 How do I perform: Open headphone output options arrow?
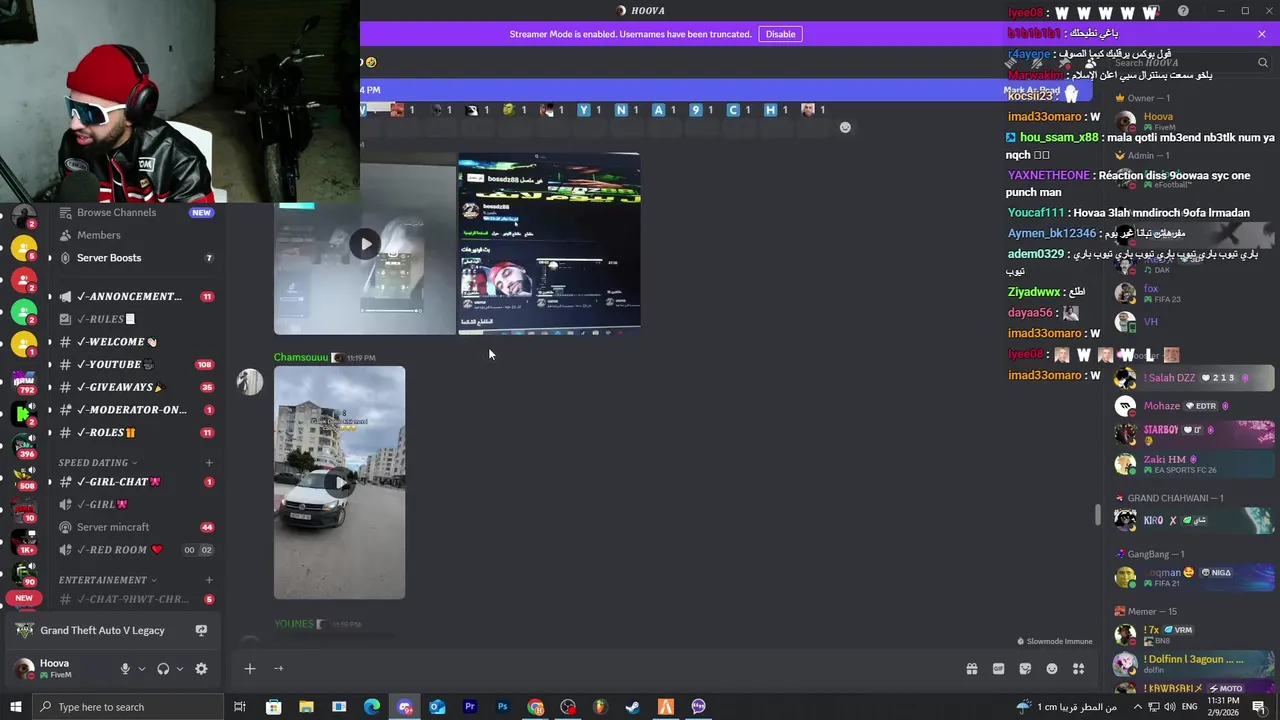pos(180,669)
